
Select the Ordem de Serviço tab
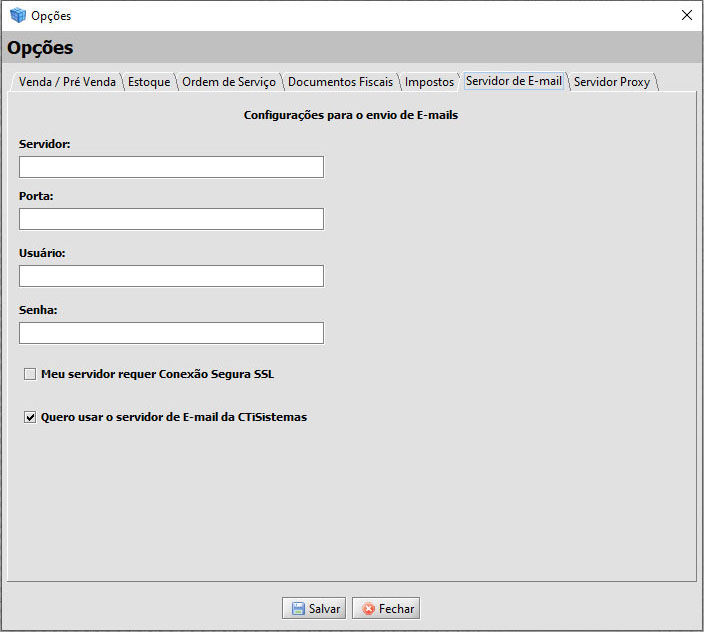coord(228,82)
